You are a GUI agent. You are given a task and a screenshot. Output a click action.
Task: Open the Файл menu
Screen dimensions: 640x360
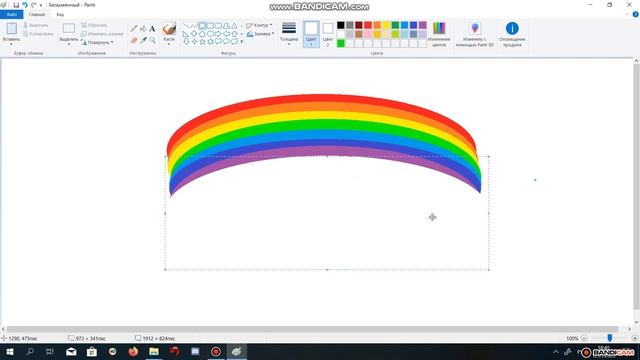coord(11,15)
